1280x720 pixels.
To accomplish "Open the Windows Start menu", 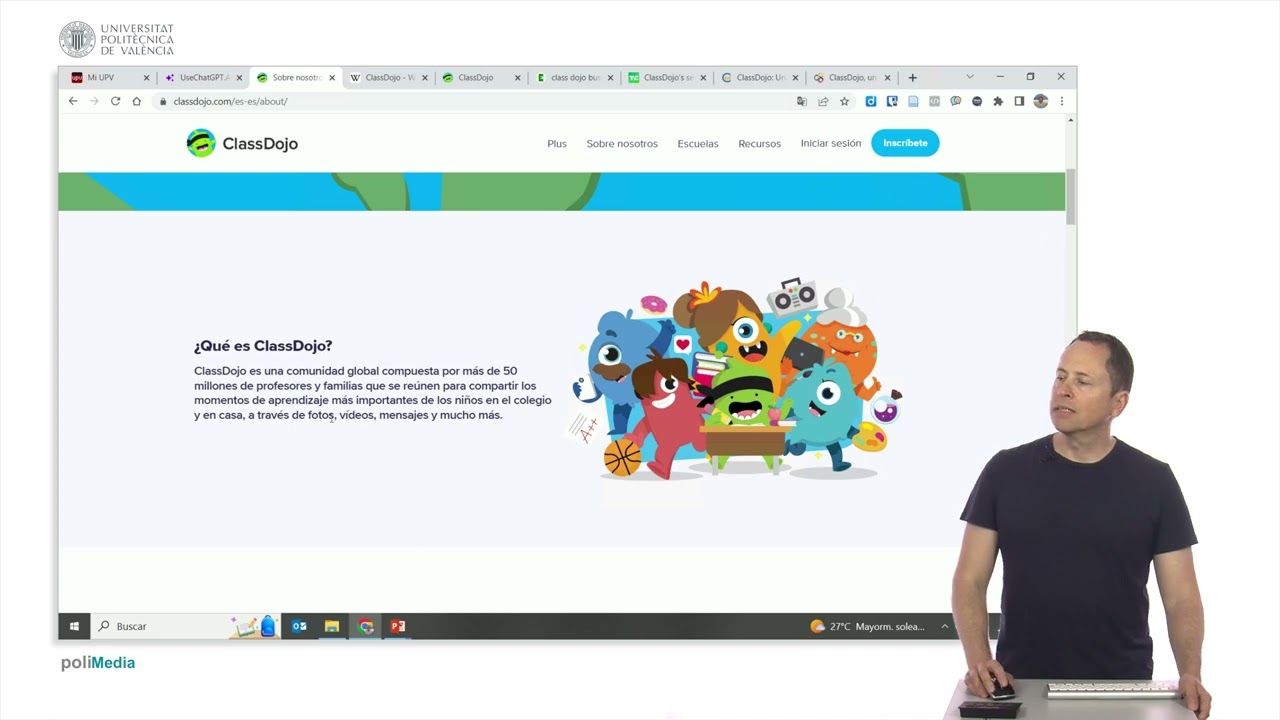I will click(x=74, y=626).
